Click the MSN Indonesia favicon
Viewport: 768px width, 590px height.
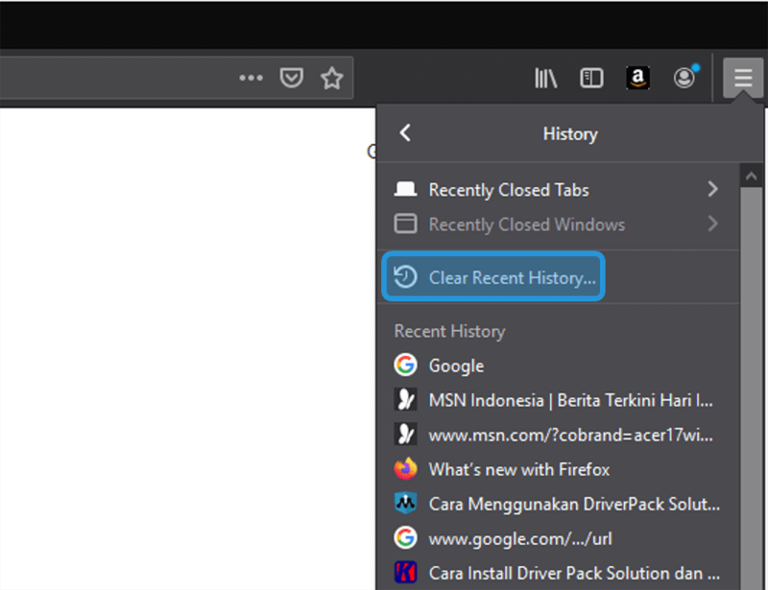point(406,400)
